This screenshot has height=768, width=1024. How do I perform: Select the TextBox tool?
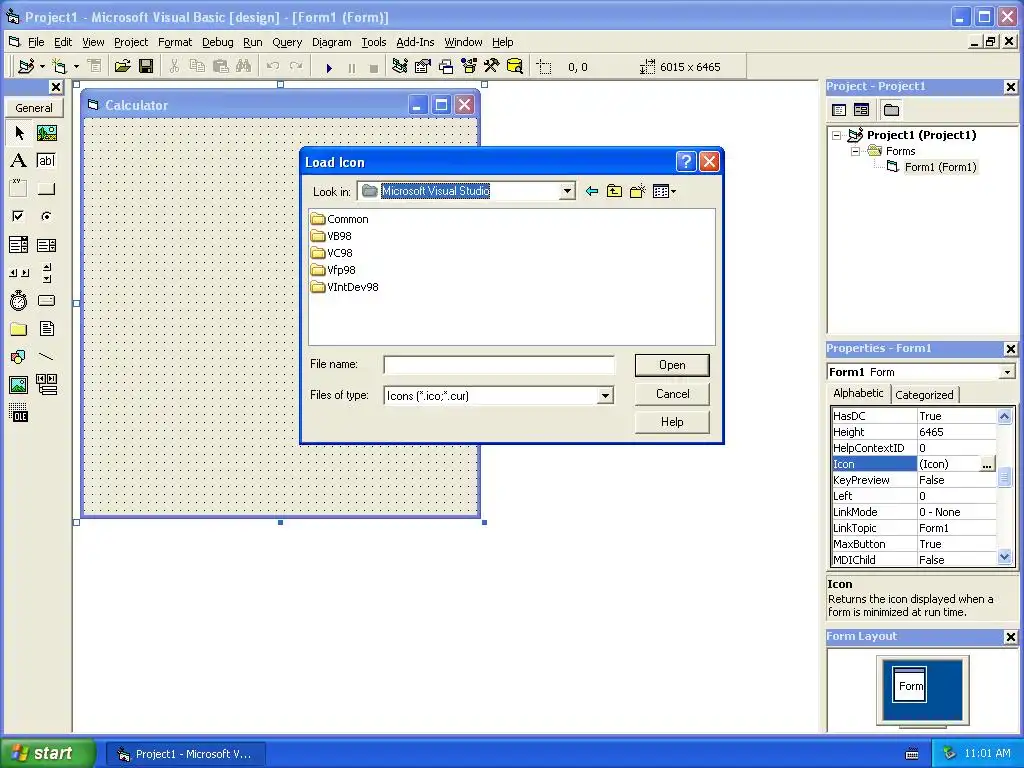46,161
